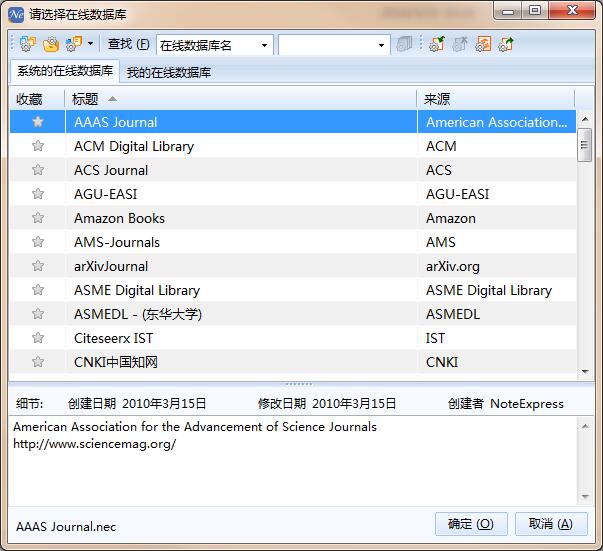Toggle favorite star for ASMEDL (东华大学)
The width and height of the screenshot is (603, 551).
tap(38, 314)
